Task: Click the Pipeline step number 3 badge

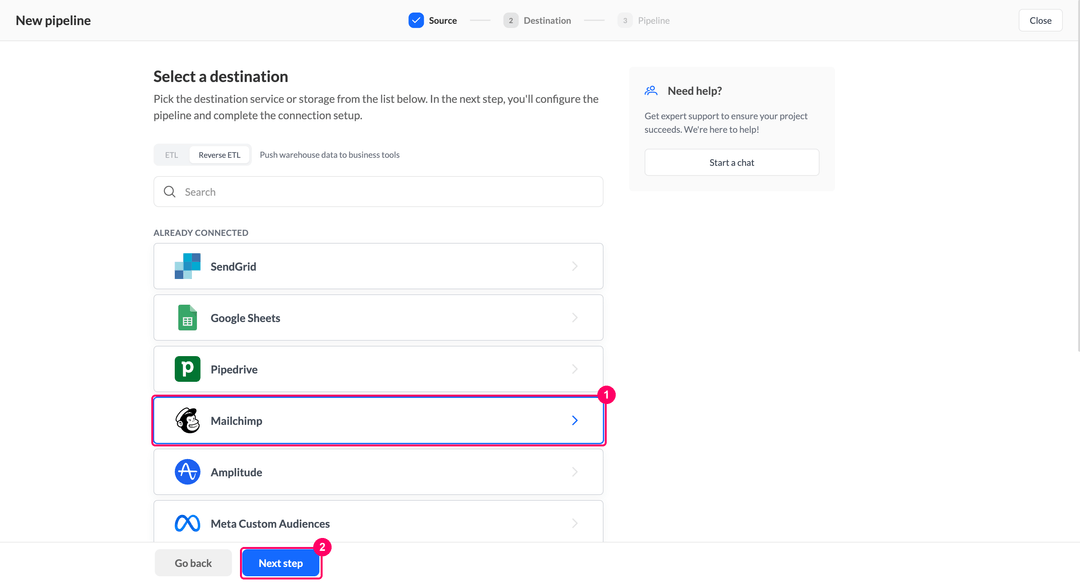Action: [x=625, y=21]
